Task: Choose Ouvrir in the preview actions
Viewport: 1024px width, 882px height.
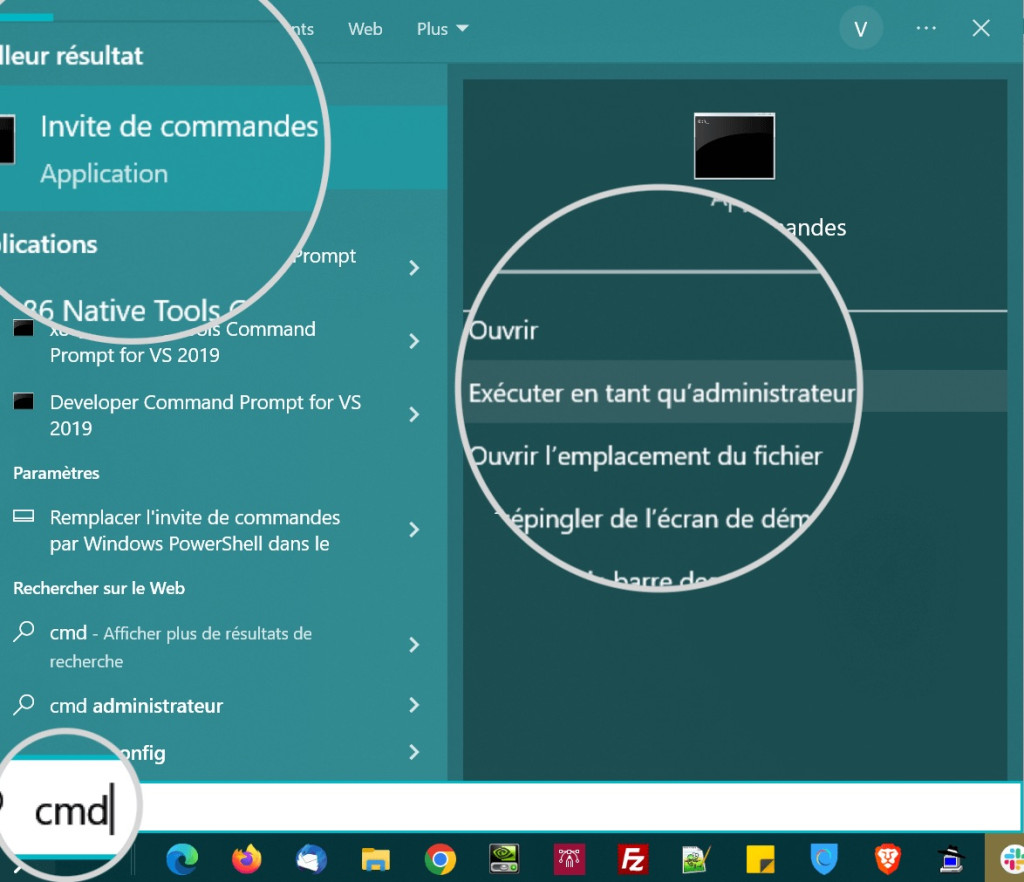Action: [x=504, y=331]
